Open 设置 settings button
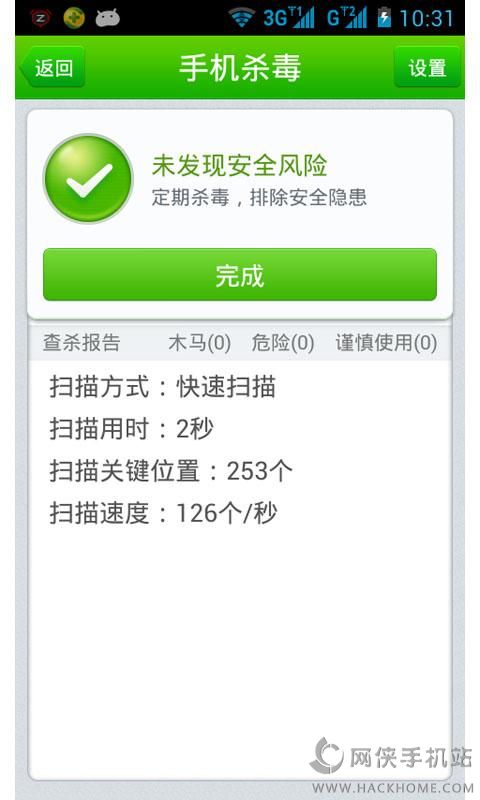 (x=427, y=67)
